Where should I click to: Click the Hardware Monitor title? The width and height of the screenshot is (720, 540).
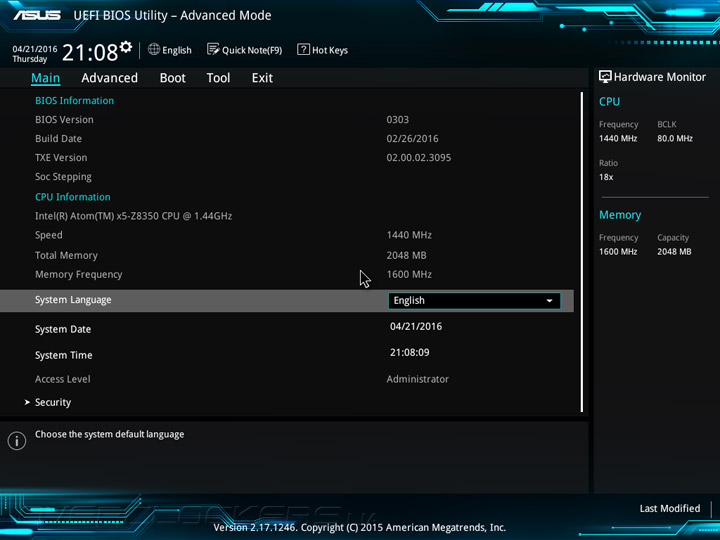[x=659, y=77]
